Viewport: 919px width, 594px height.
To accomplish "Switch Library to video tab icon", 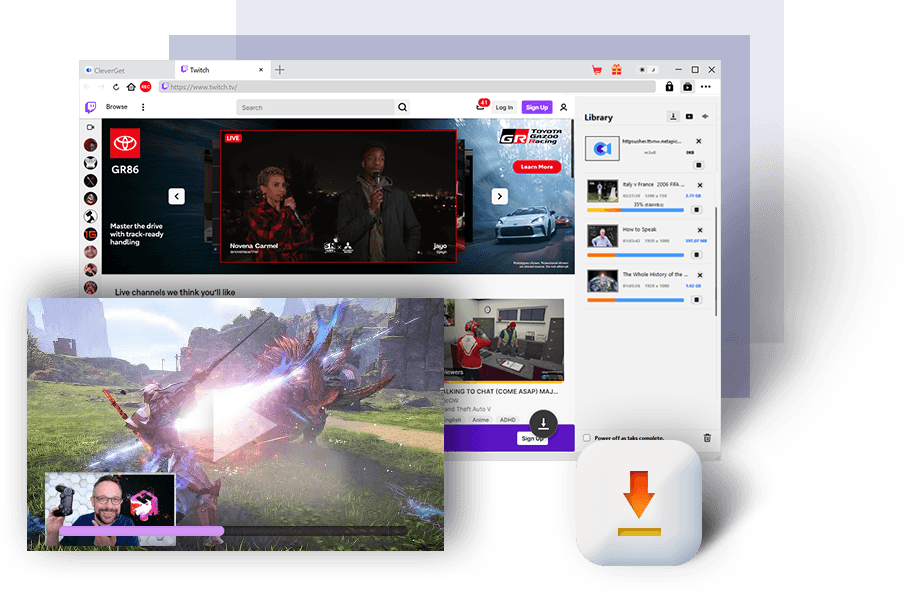I will point(689,117).
